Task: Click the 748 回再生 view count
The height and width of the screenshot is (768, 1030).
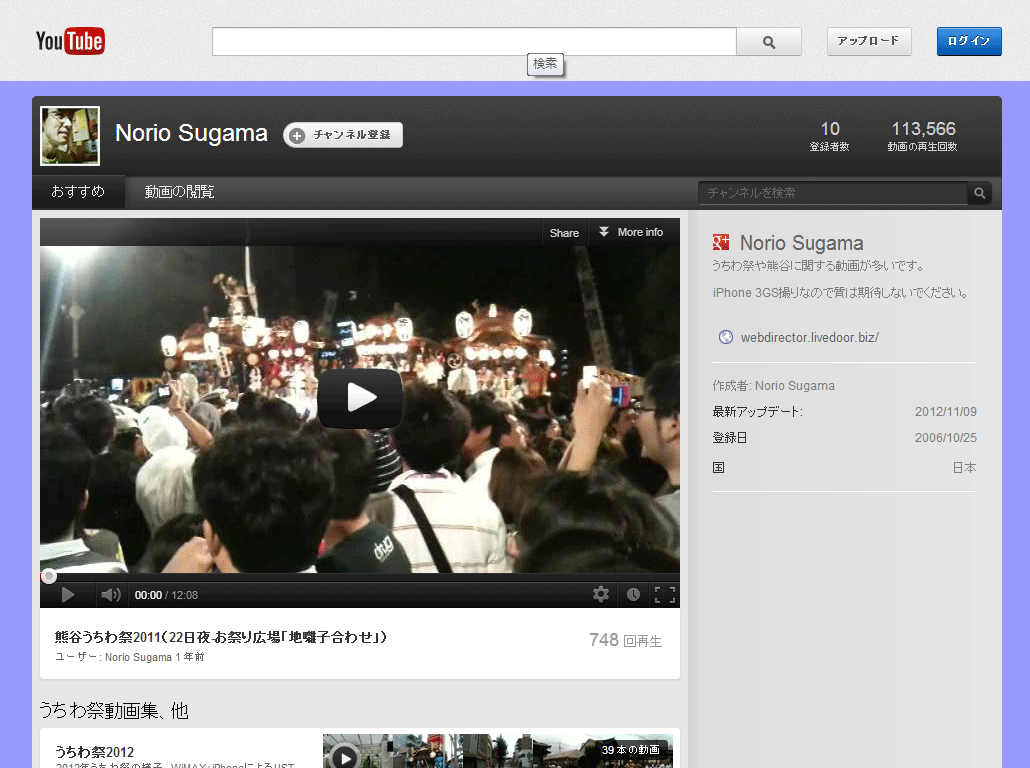Action: point(625,640)
